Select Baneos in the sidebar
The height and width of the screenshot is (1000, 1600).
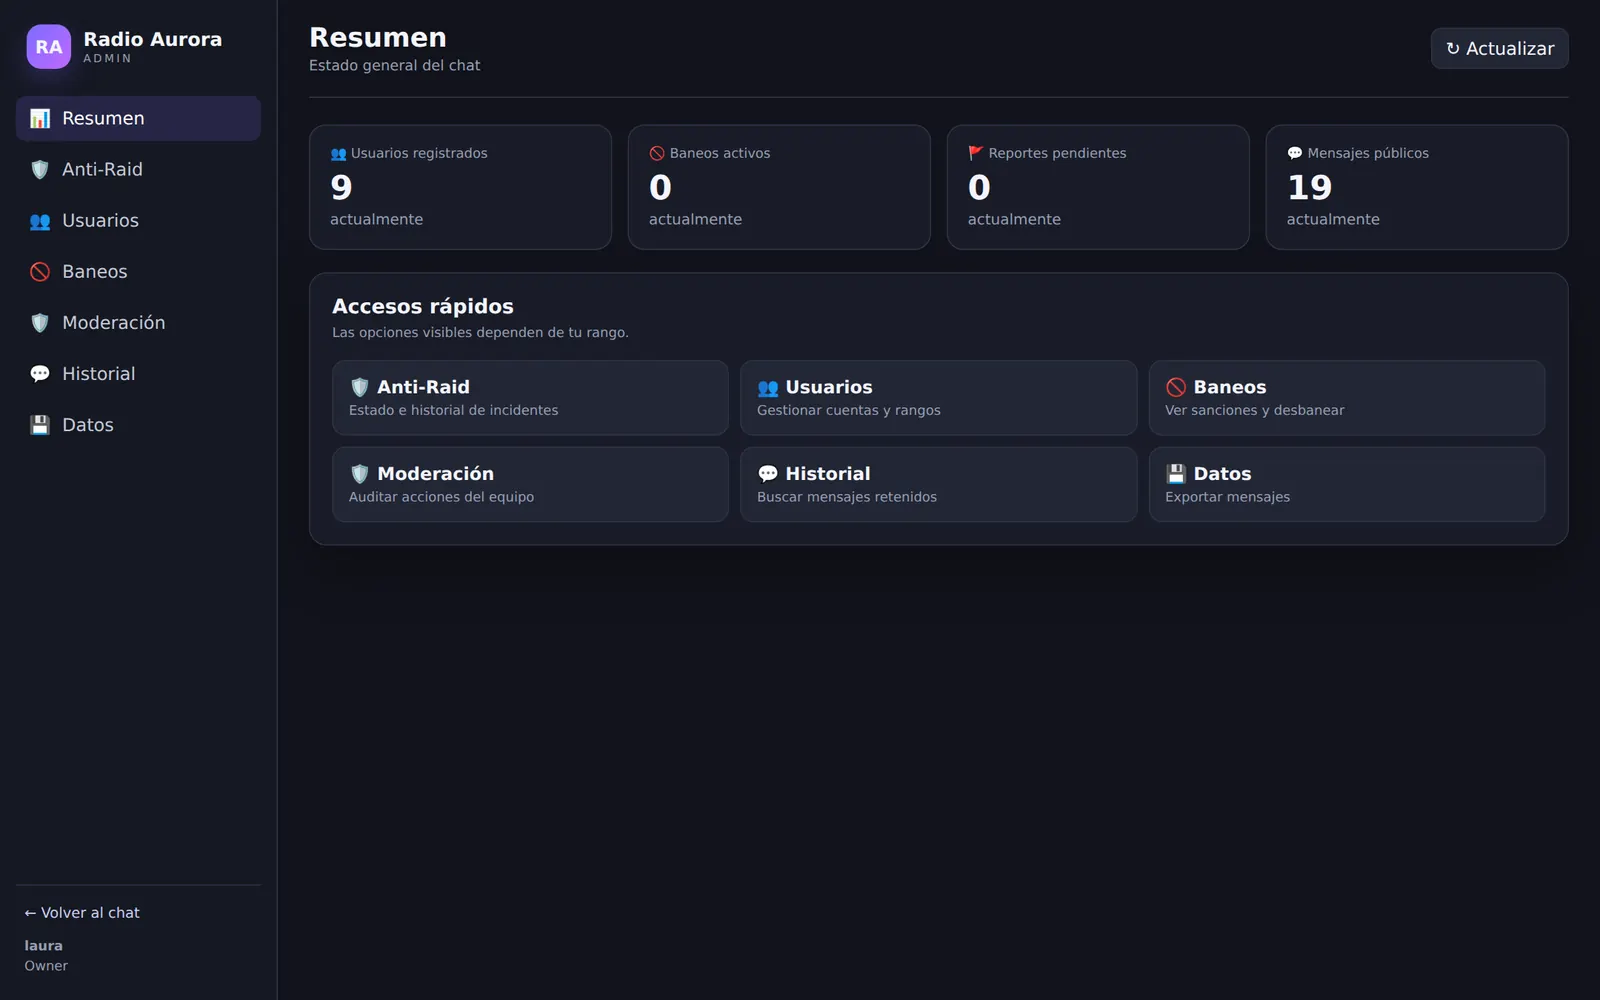138,271
